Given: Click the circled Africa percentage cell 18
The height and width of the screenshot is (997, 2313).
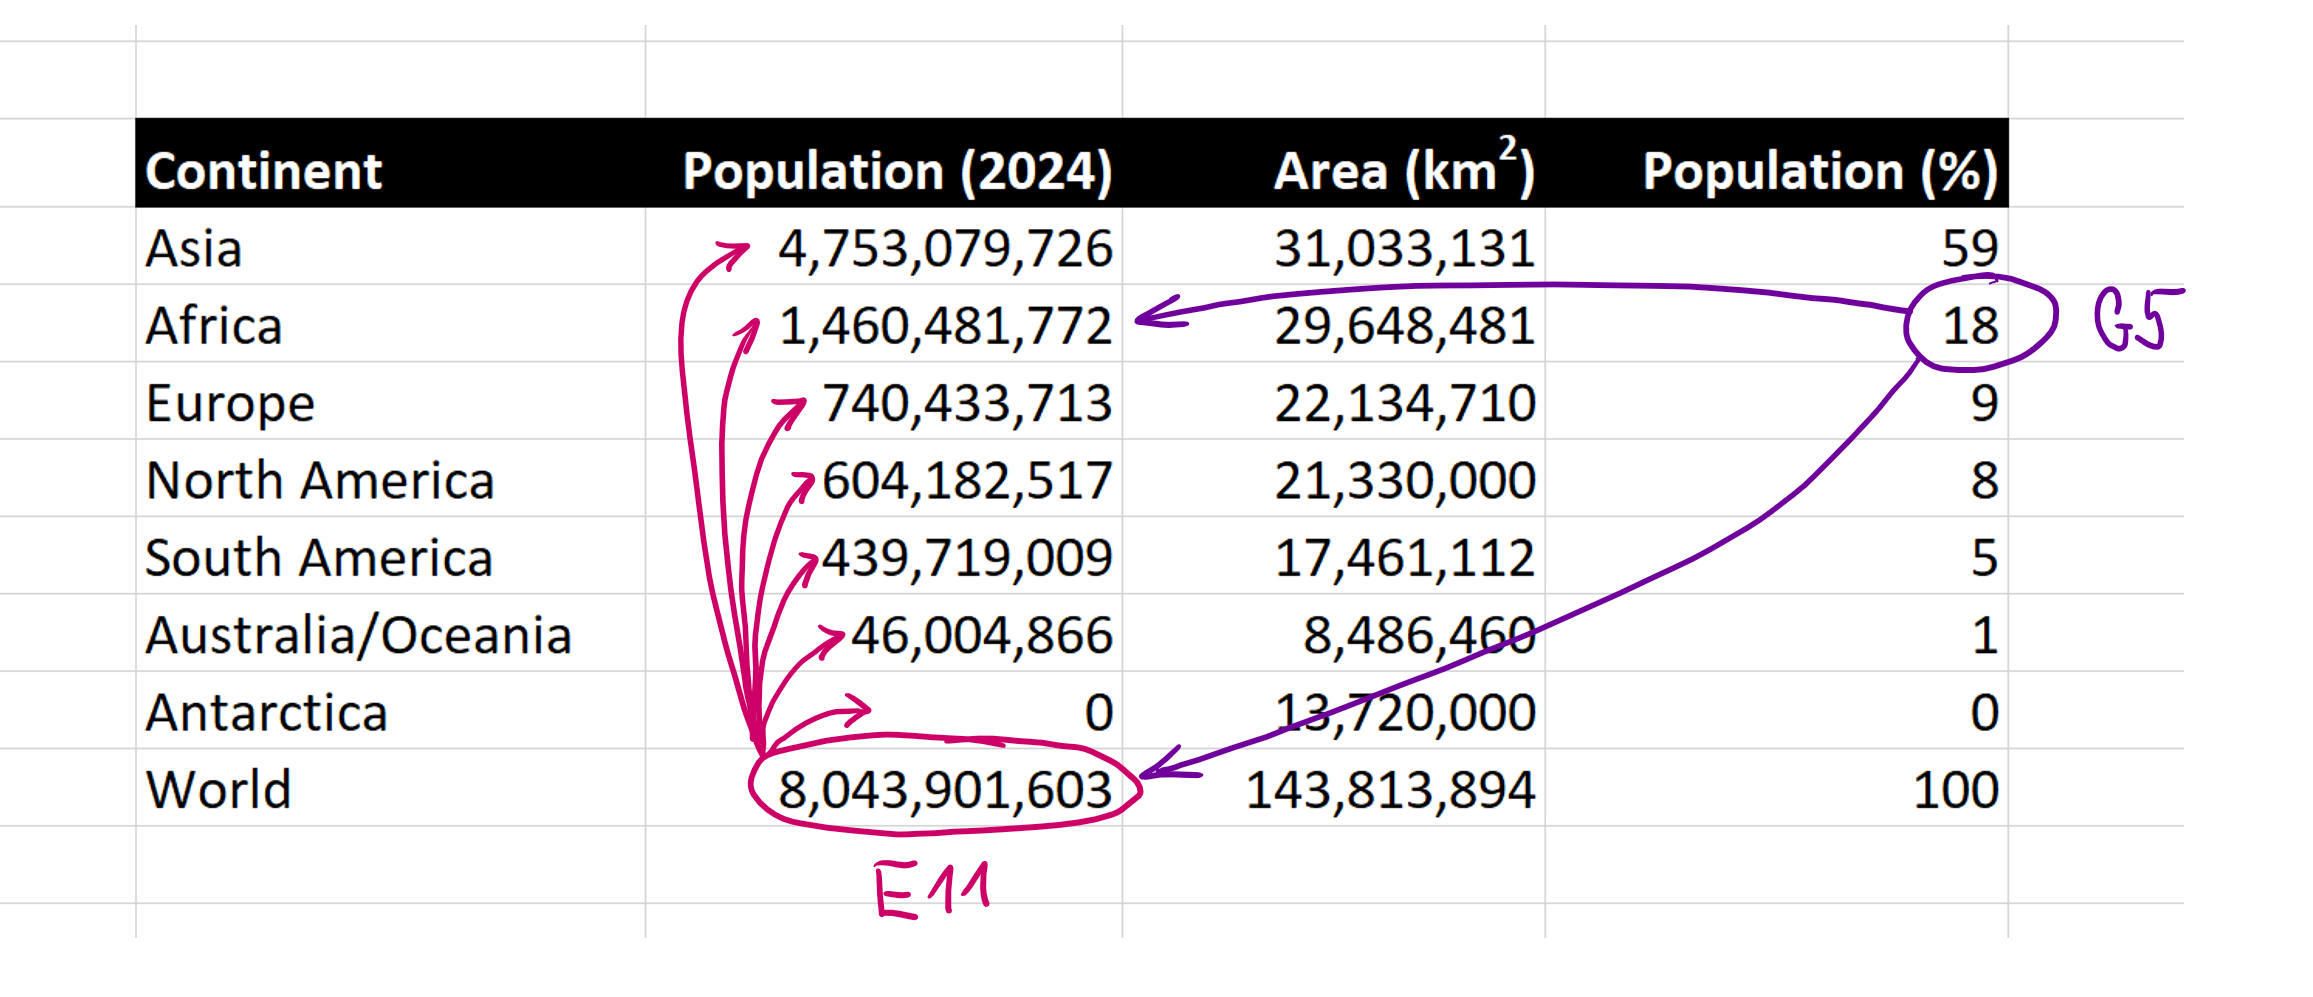Looking at the screenshot, I should [x=1969, y=326].
